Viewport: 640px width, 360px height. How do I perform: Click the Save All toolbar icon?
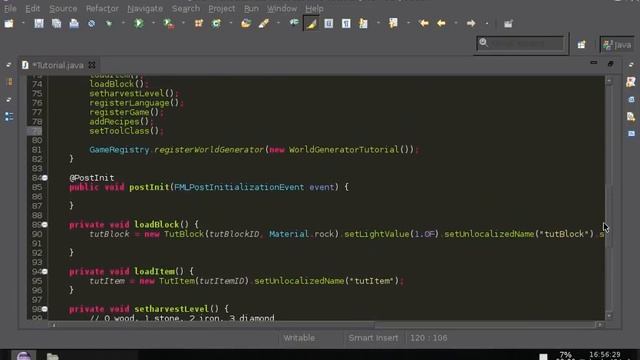pos(56,24)
